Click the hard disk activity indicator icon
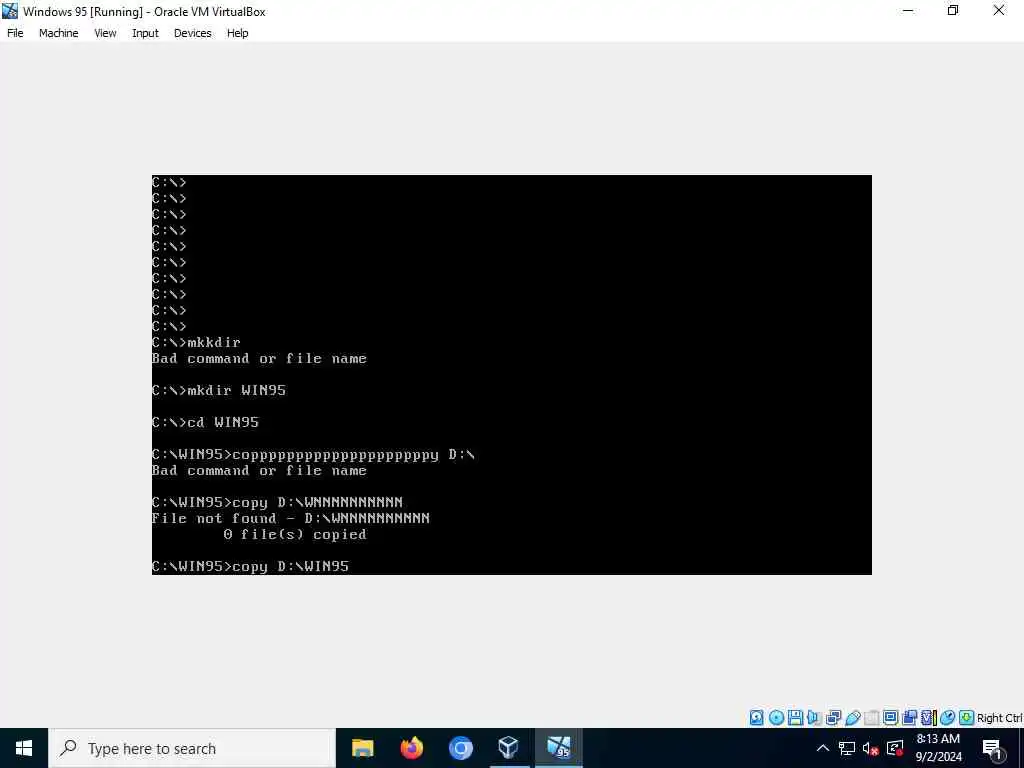The height and width of the screenshot is (768, 1024). [x=756, y=718]
